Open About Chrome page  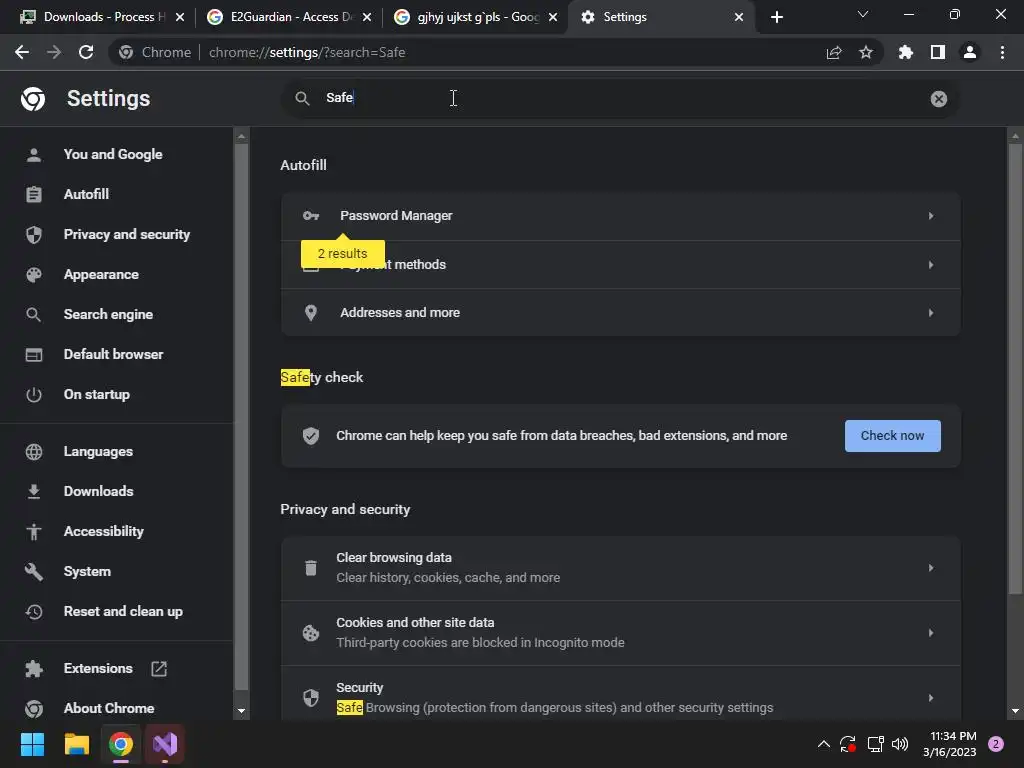coord(109,708)
